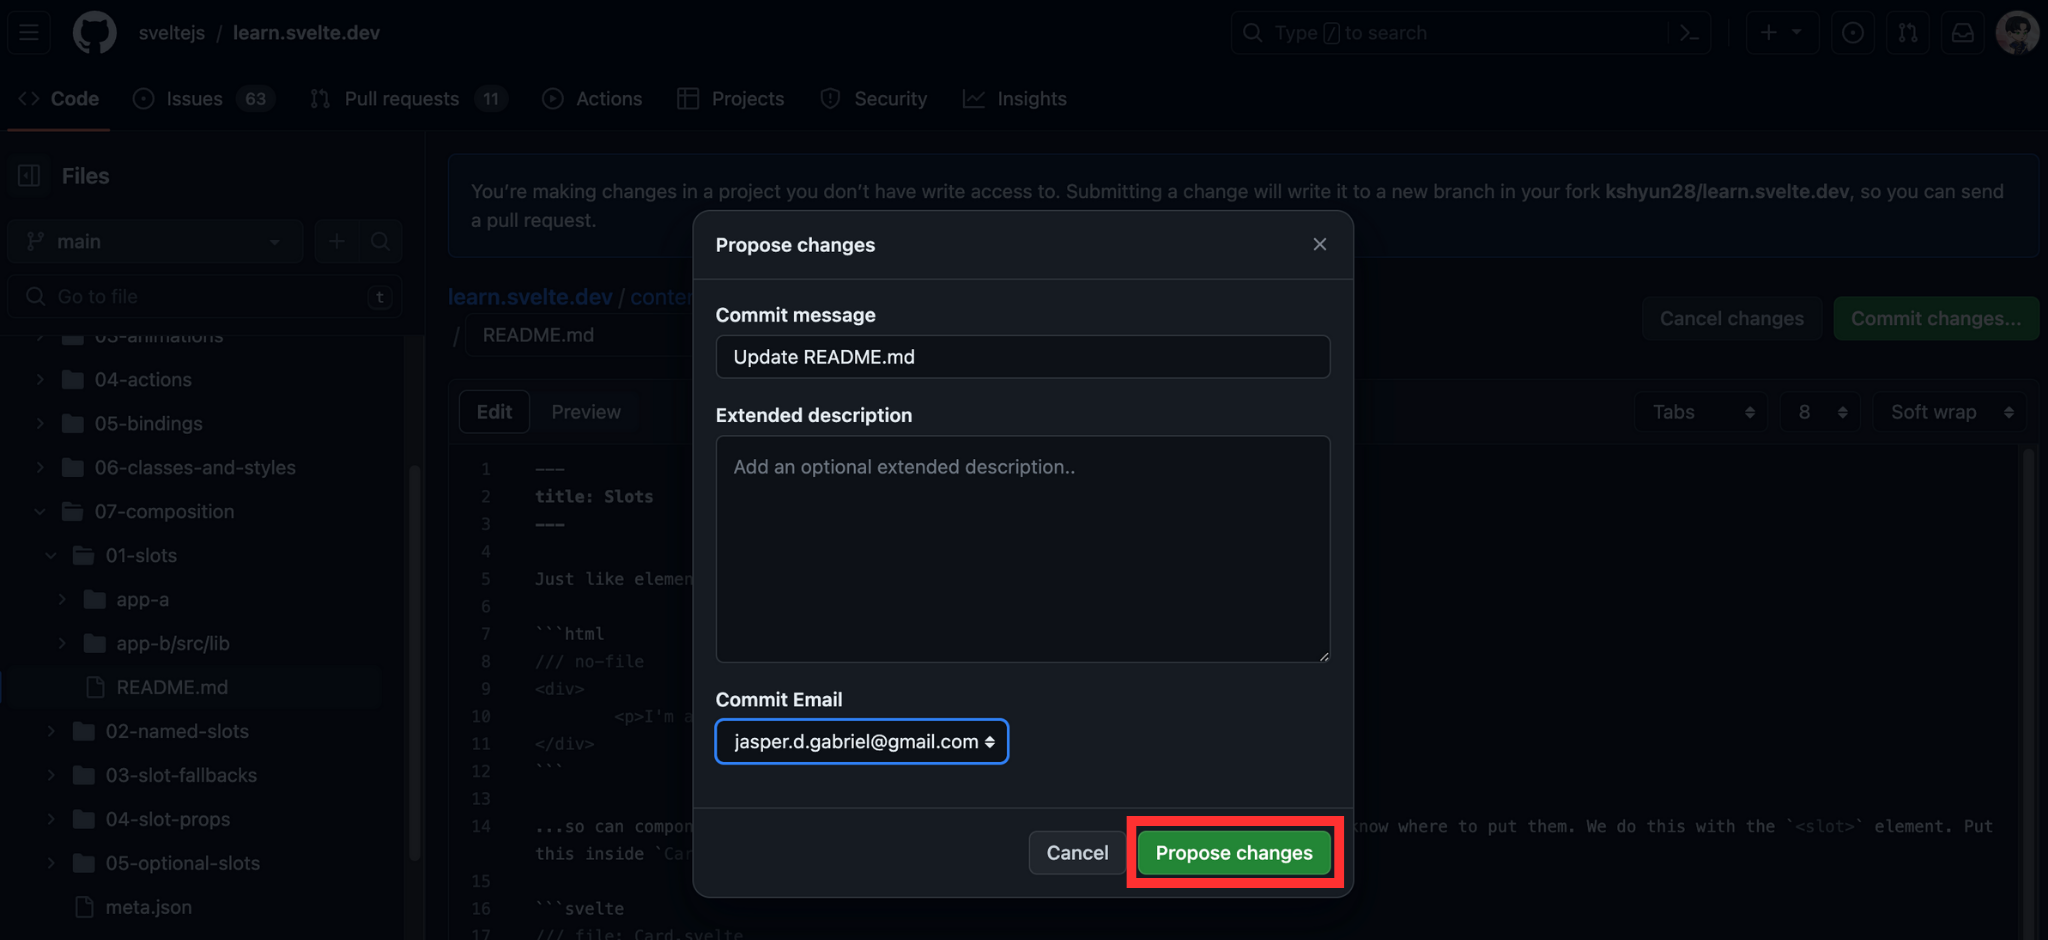Cancel the proposed changes dialog
Screen dimensions: 2048x940
(x=1077, y=852)
